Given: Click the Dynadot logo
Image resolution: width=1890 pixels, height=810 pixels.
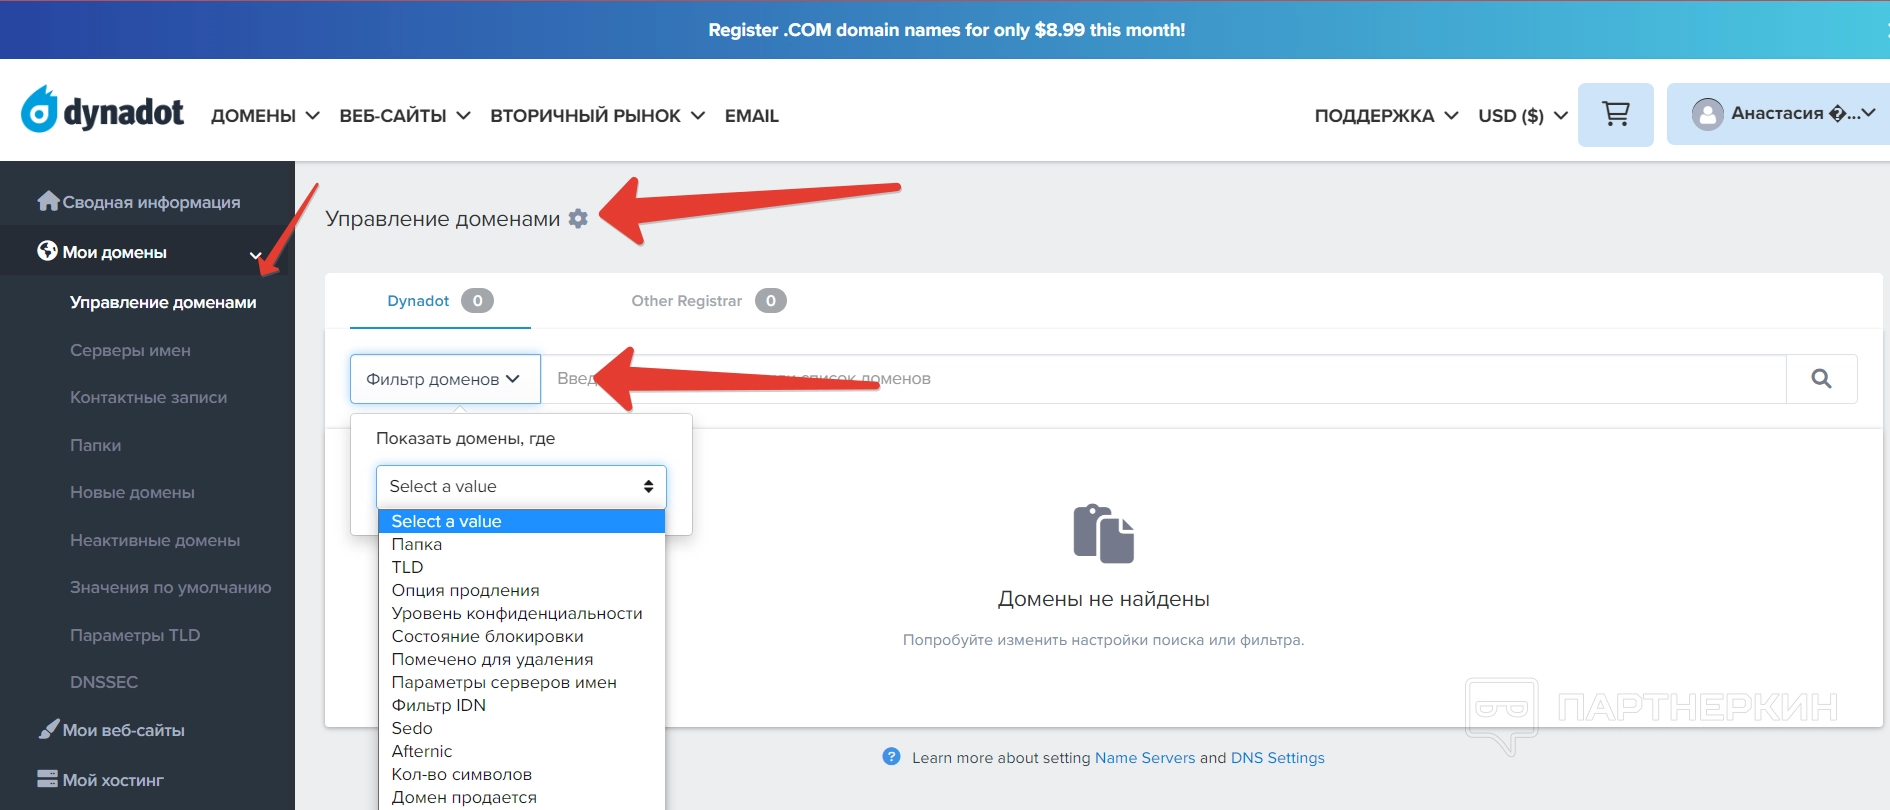Looking at the screenshot, I should [103, 110].
